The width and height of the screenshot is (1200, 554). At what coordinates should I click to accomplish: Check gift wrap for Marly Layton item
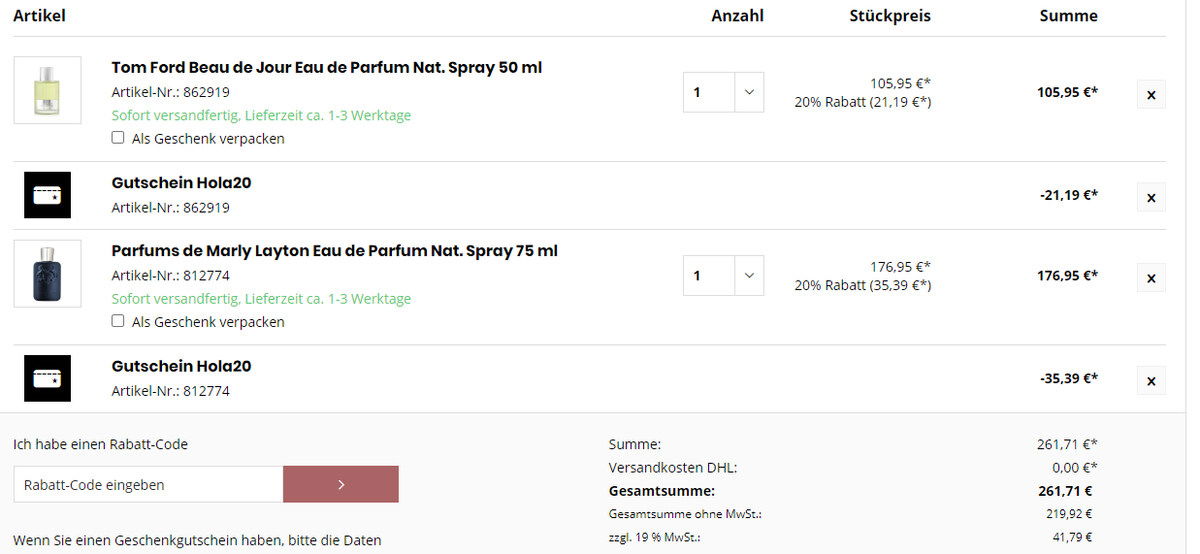[x=118, y=321]
